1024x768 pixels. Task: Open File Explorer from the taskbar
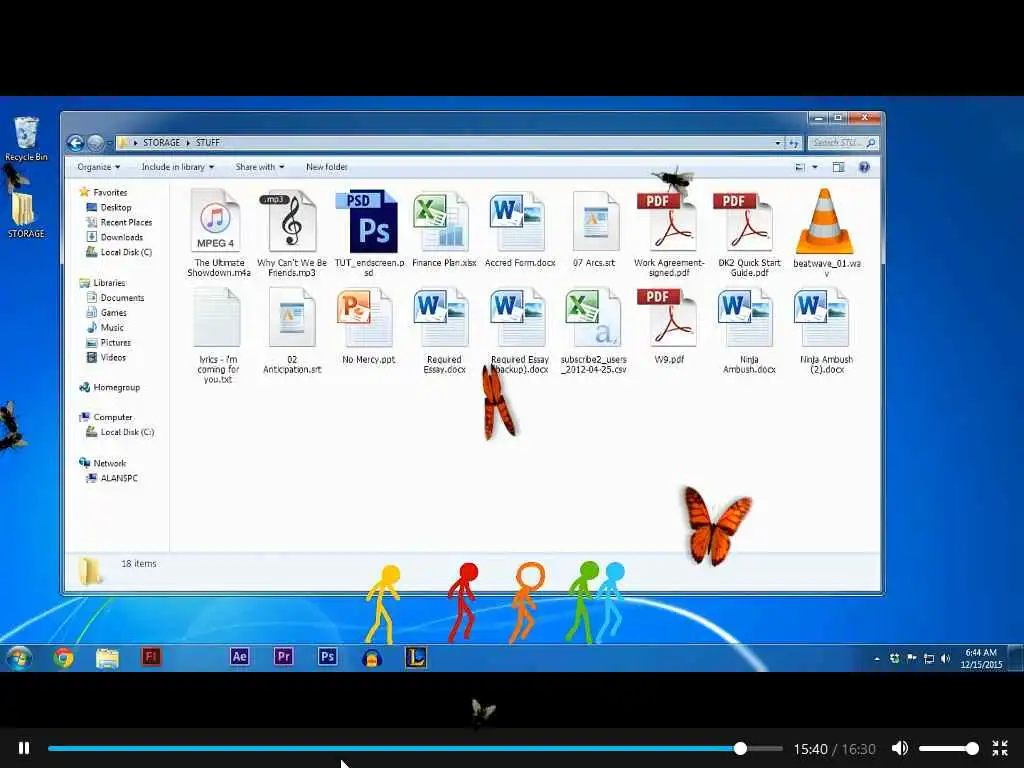click(x=107, y=658)
